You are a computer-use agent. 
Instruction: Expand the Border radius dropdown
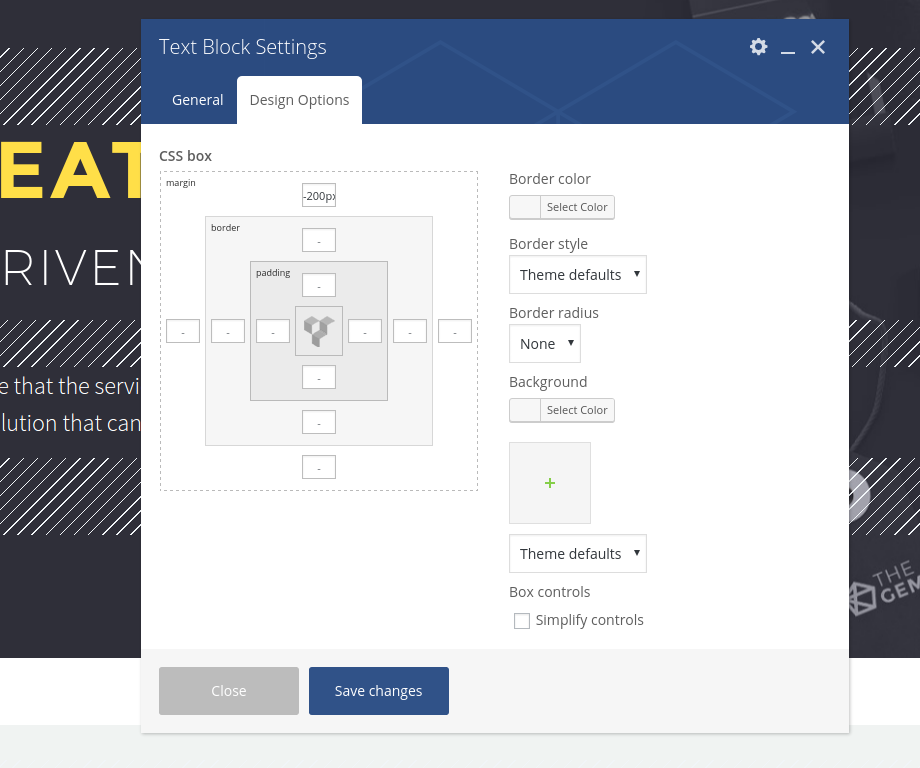coord(544,344)
